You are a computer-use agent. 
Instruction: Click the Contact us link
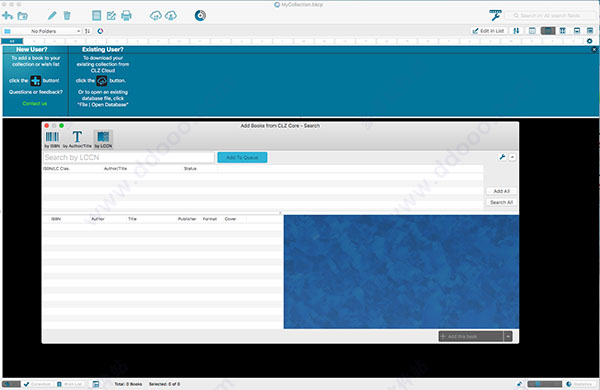click(x=35, y=103)
